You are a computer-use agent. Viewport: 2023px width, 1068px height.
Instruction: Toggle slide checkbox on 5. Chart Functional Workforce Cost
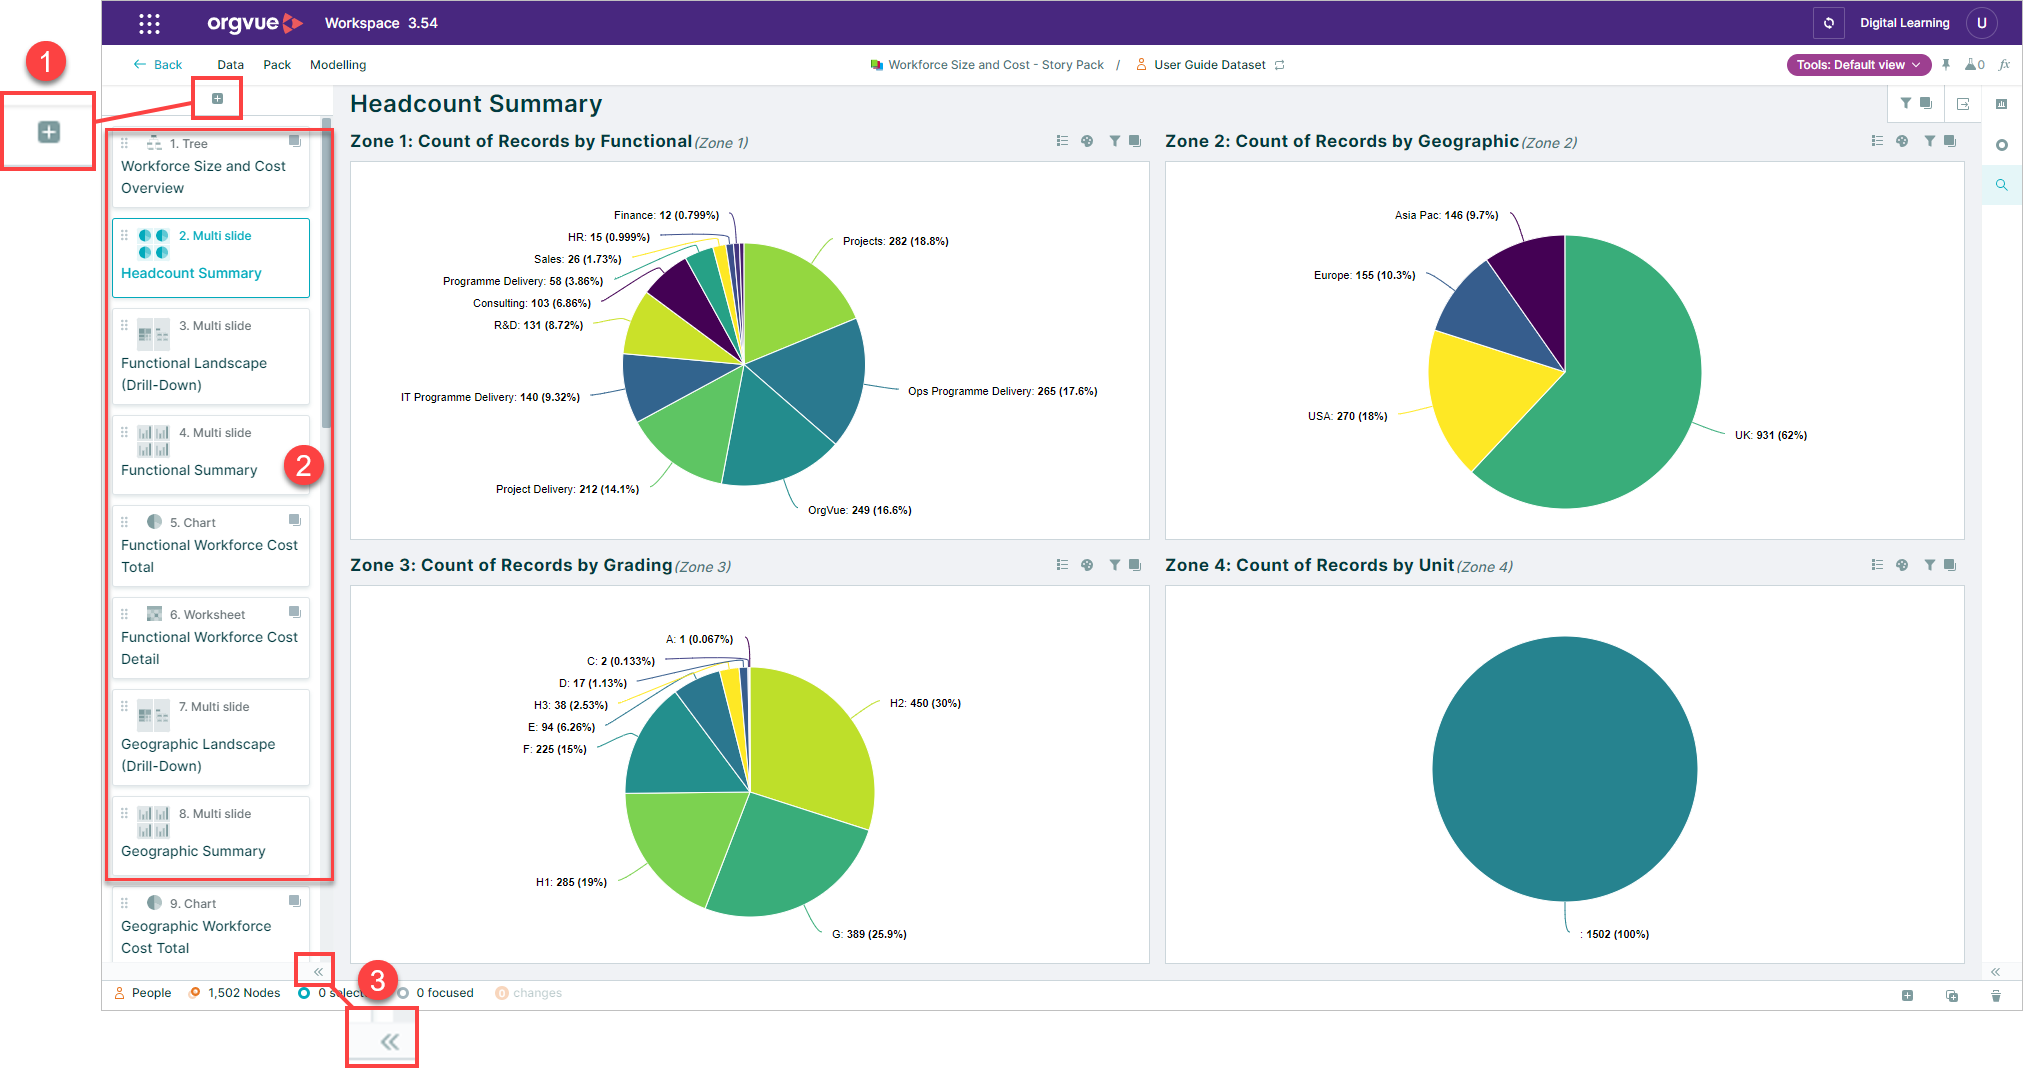coord(295,520)
